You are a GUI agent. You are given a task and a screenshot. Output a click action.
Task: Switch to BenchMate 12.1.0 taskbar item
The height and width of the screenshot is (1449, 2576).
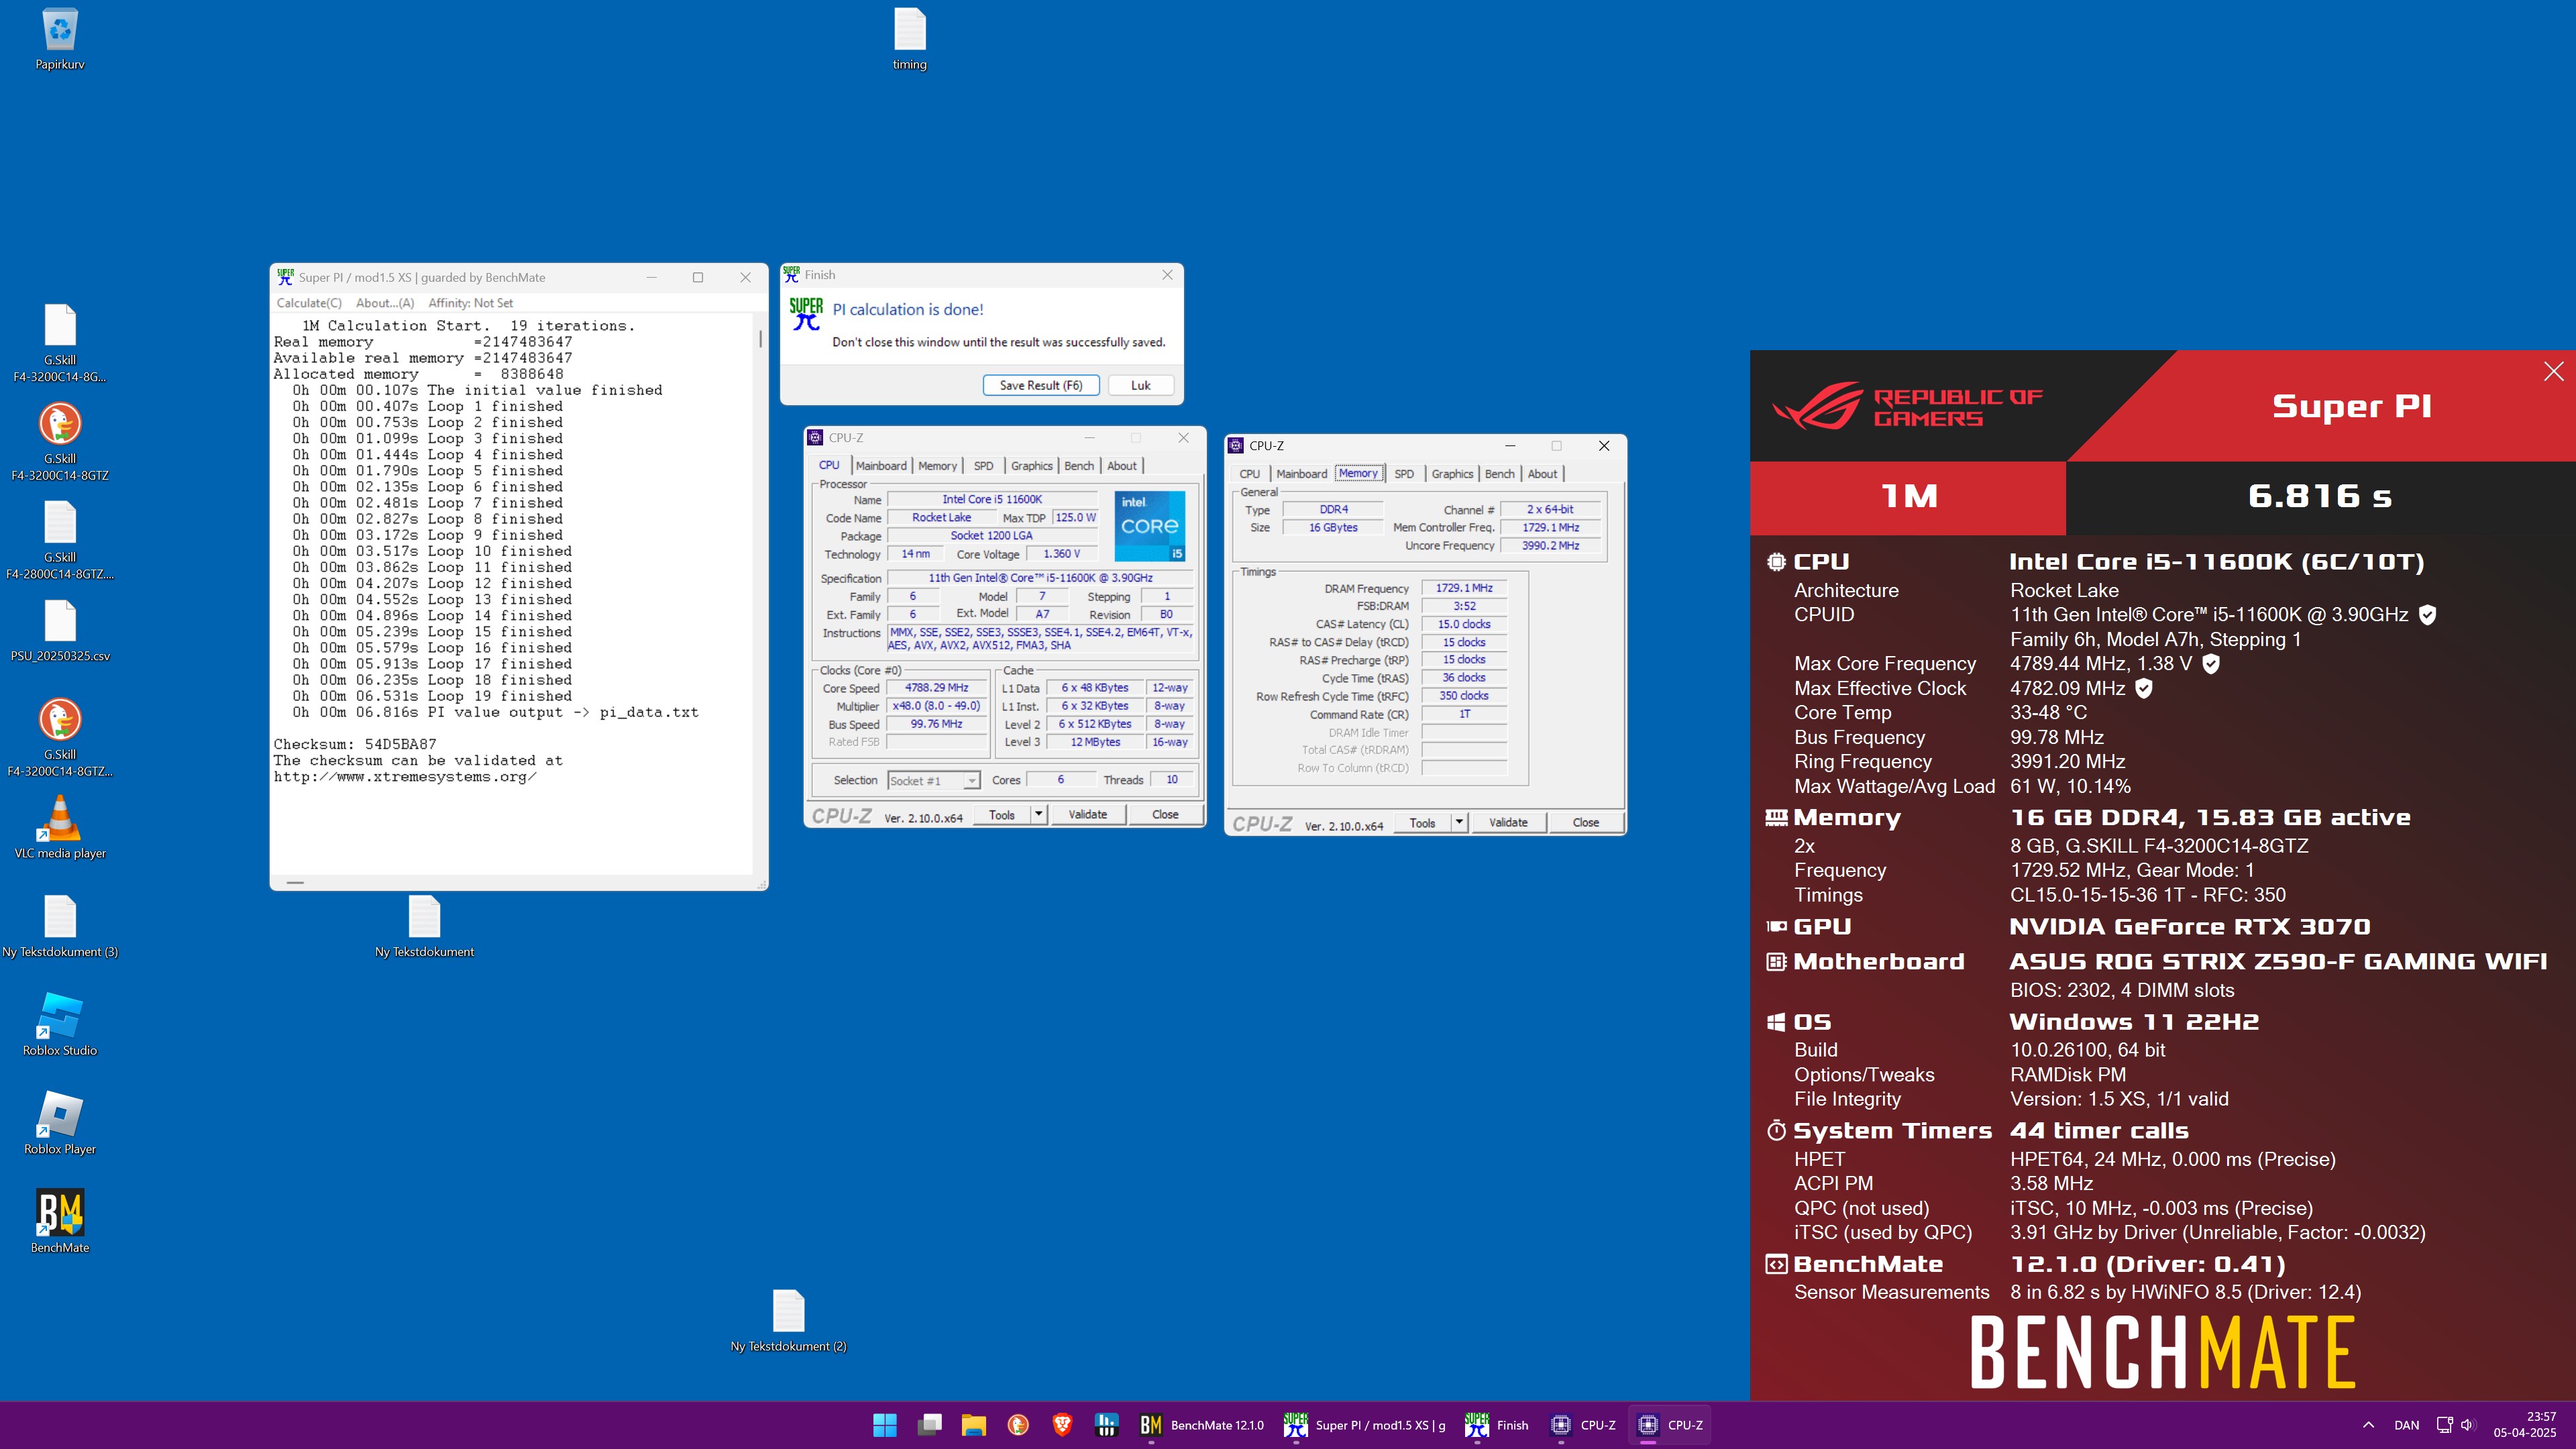pyautogui.click(x=1202, y=1425)
